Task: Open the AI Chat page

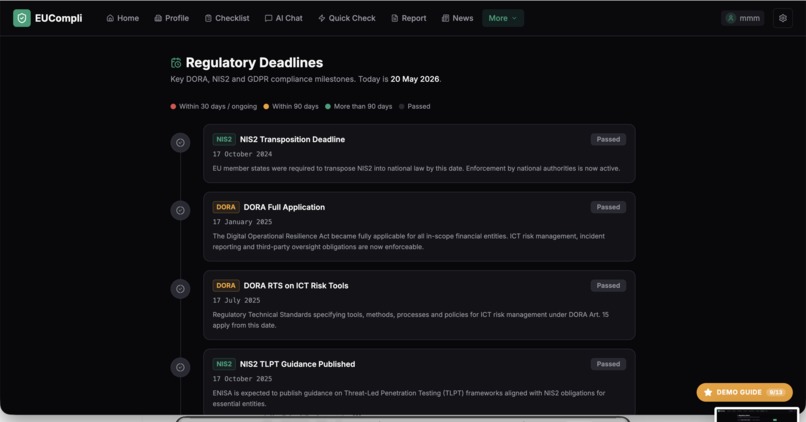Action: click(x=283, y=18)
